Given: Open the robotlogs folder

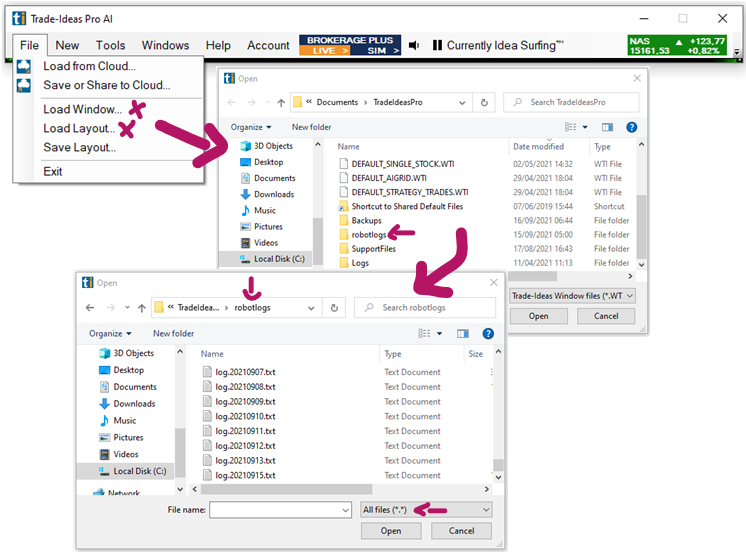Looking at the screenshot, I should 368,234.
